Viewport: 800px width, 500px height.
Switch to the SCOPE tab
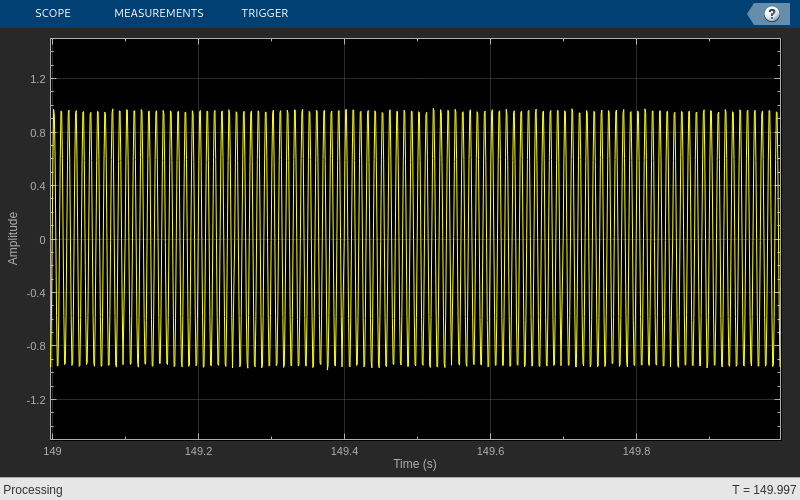pos(53,13)
